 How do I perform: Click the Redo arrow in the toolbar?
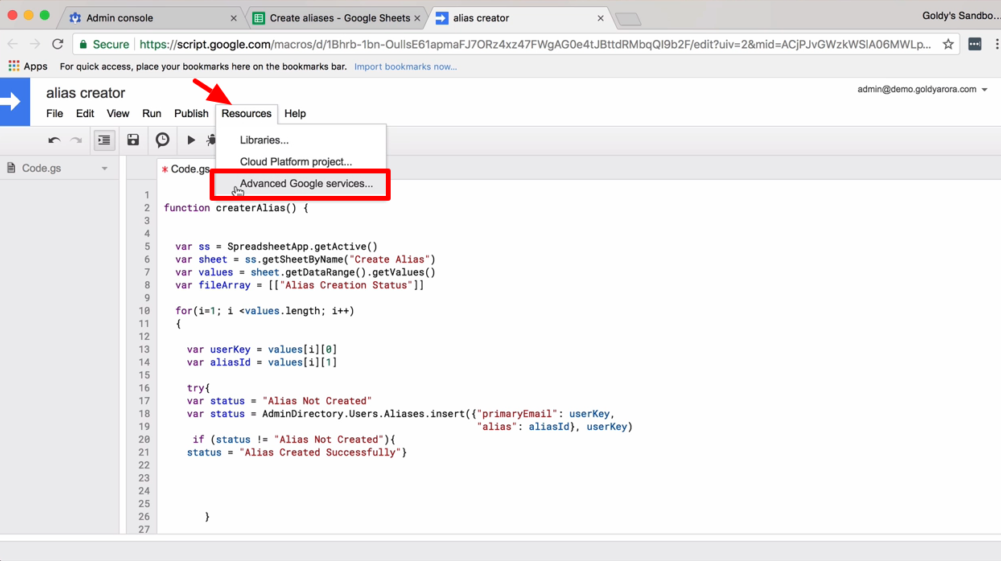tap(77, 140)
